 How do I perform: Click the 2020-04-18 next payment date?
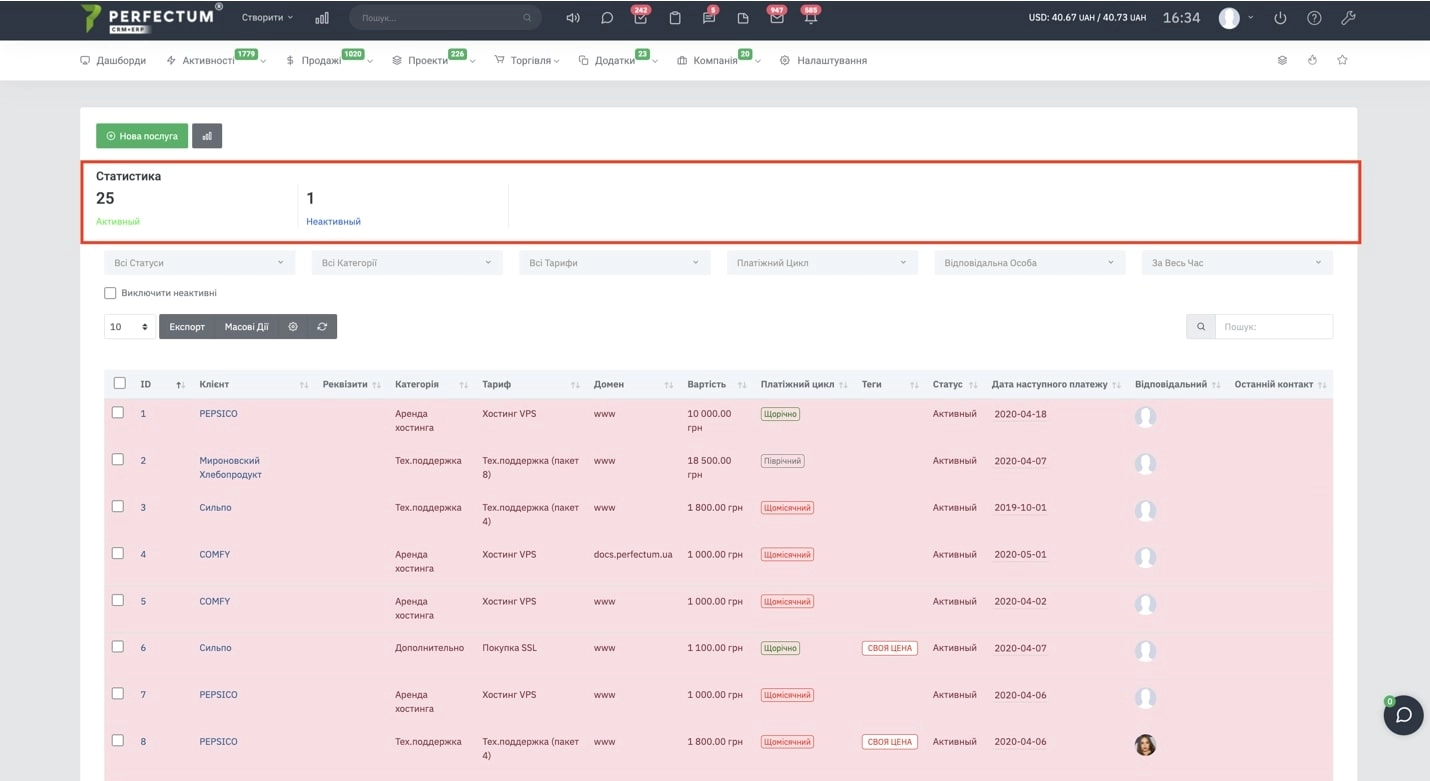click(x=1020, y=413)
